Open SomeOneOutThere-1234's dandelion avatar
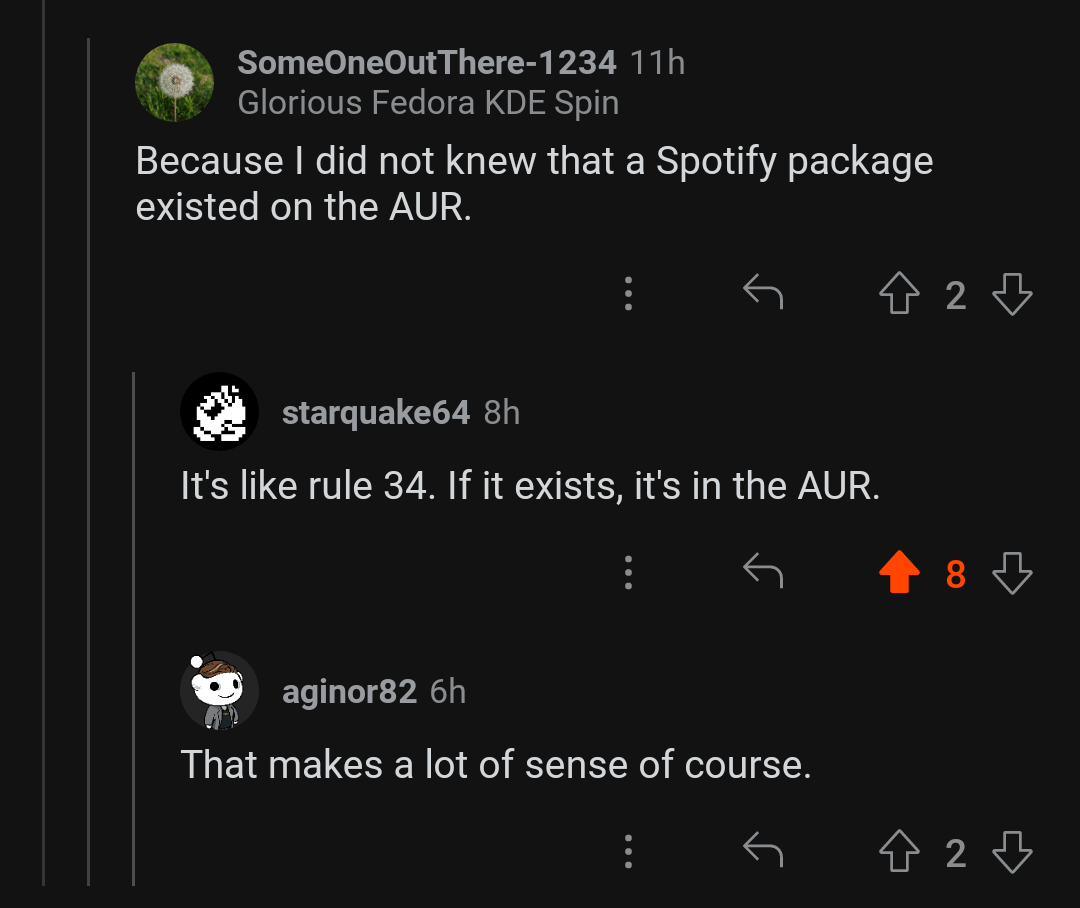The image size is (1080, 908). click(x=175, y=82)
